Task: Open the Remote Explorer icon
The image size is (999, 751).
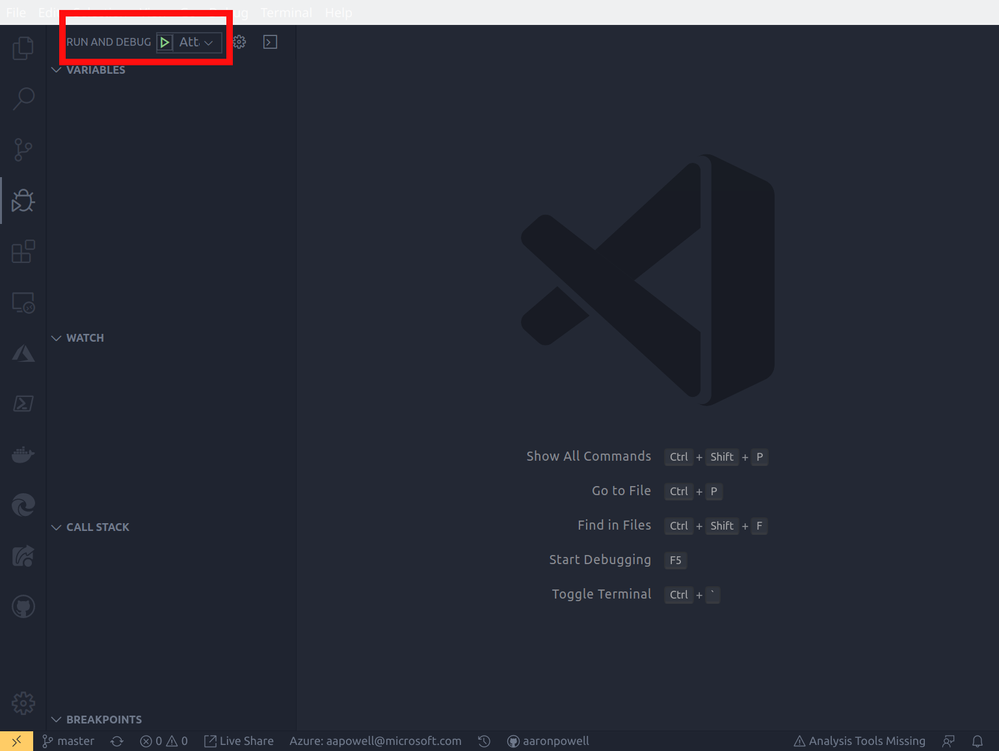Action: (23, 303)
